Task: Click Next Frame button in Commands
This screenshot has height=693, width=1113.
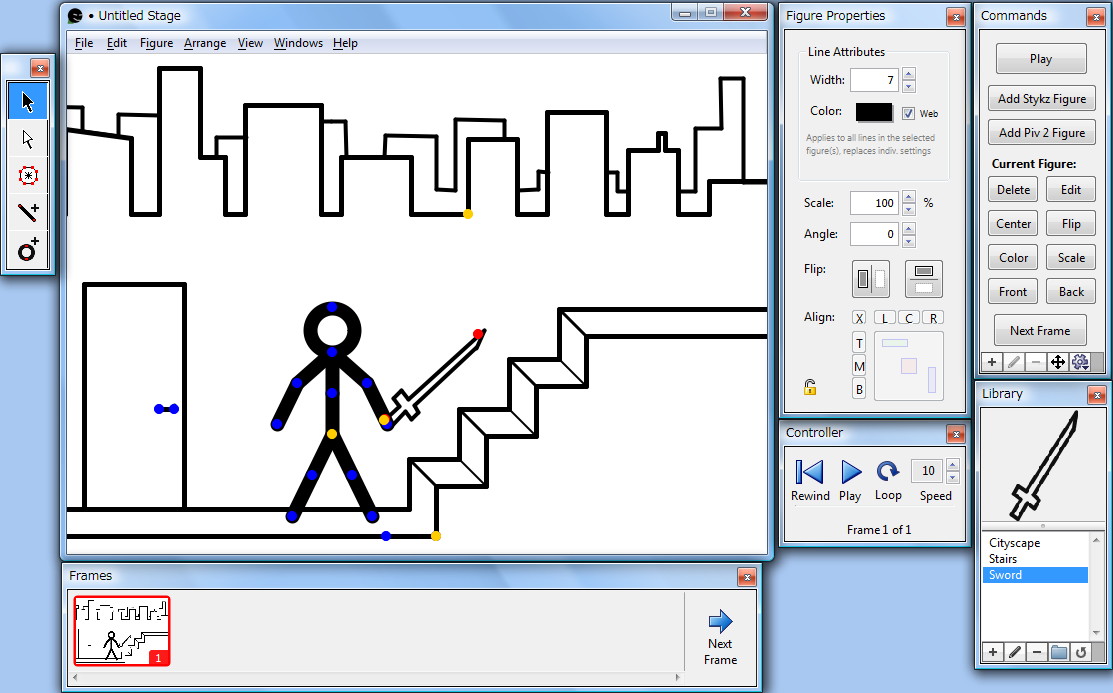Action: click(1040, 331)
